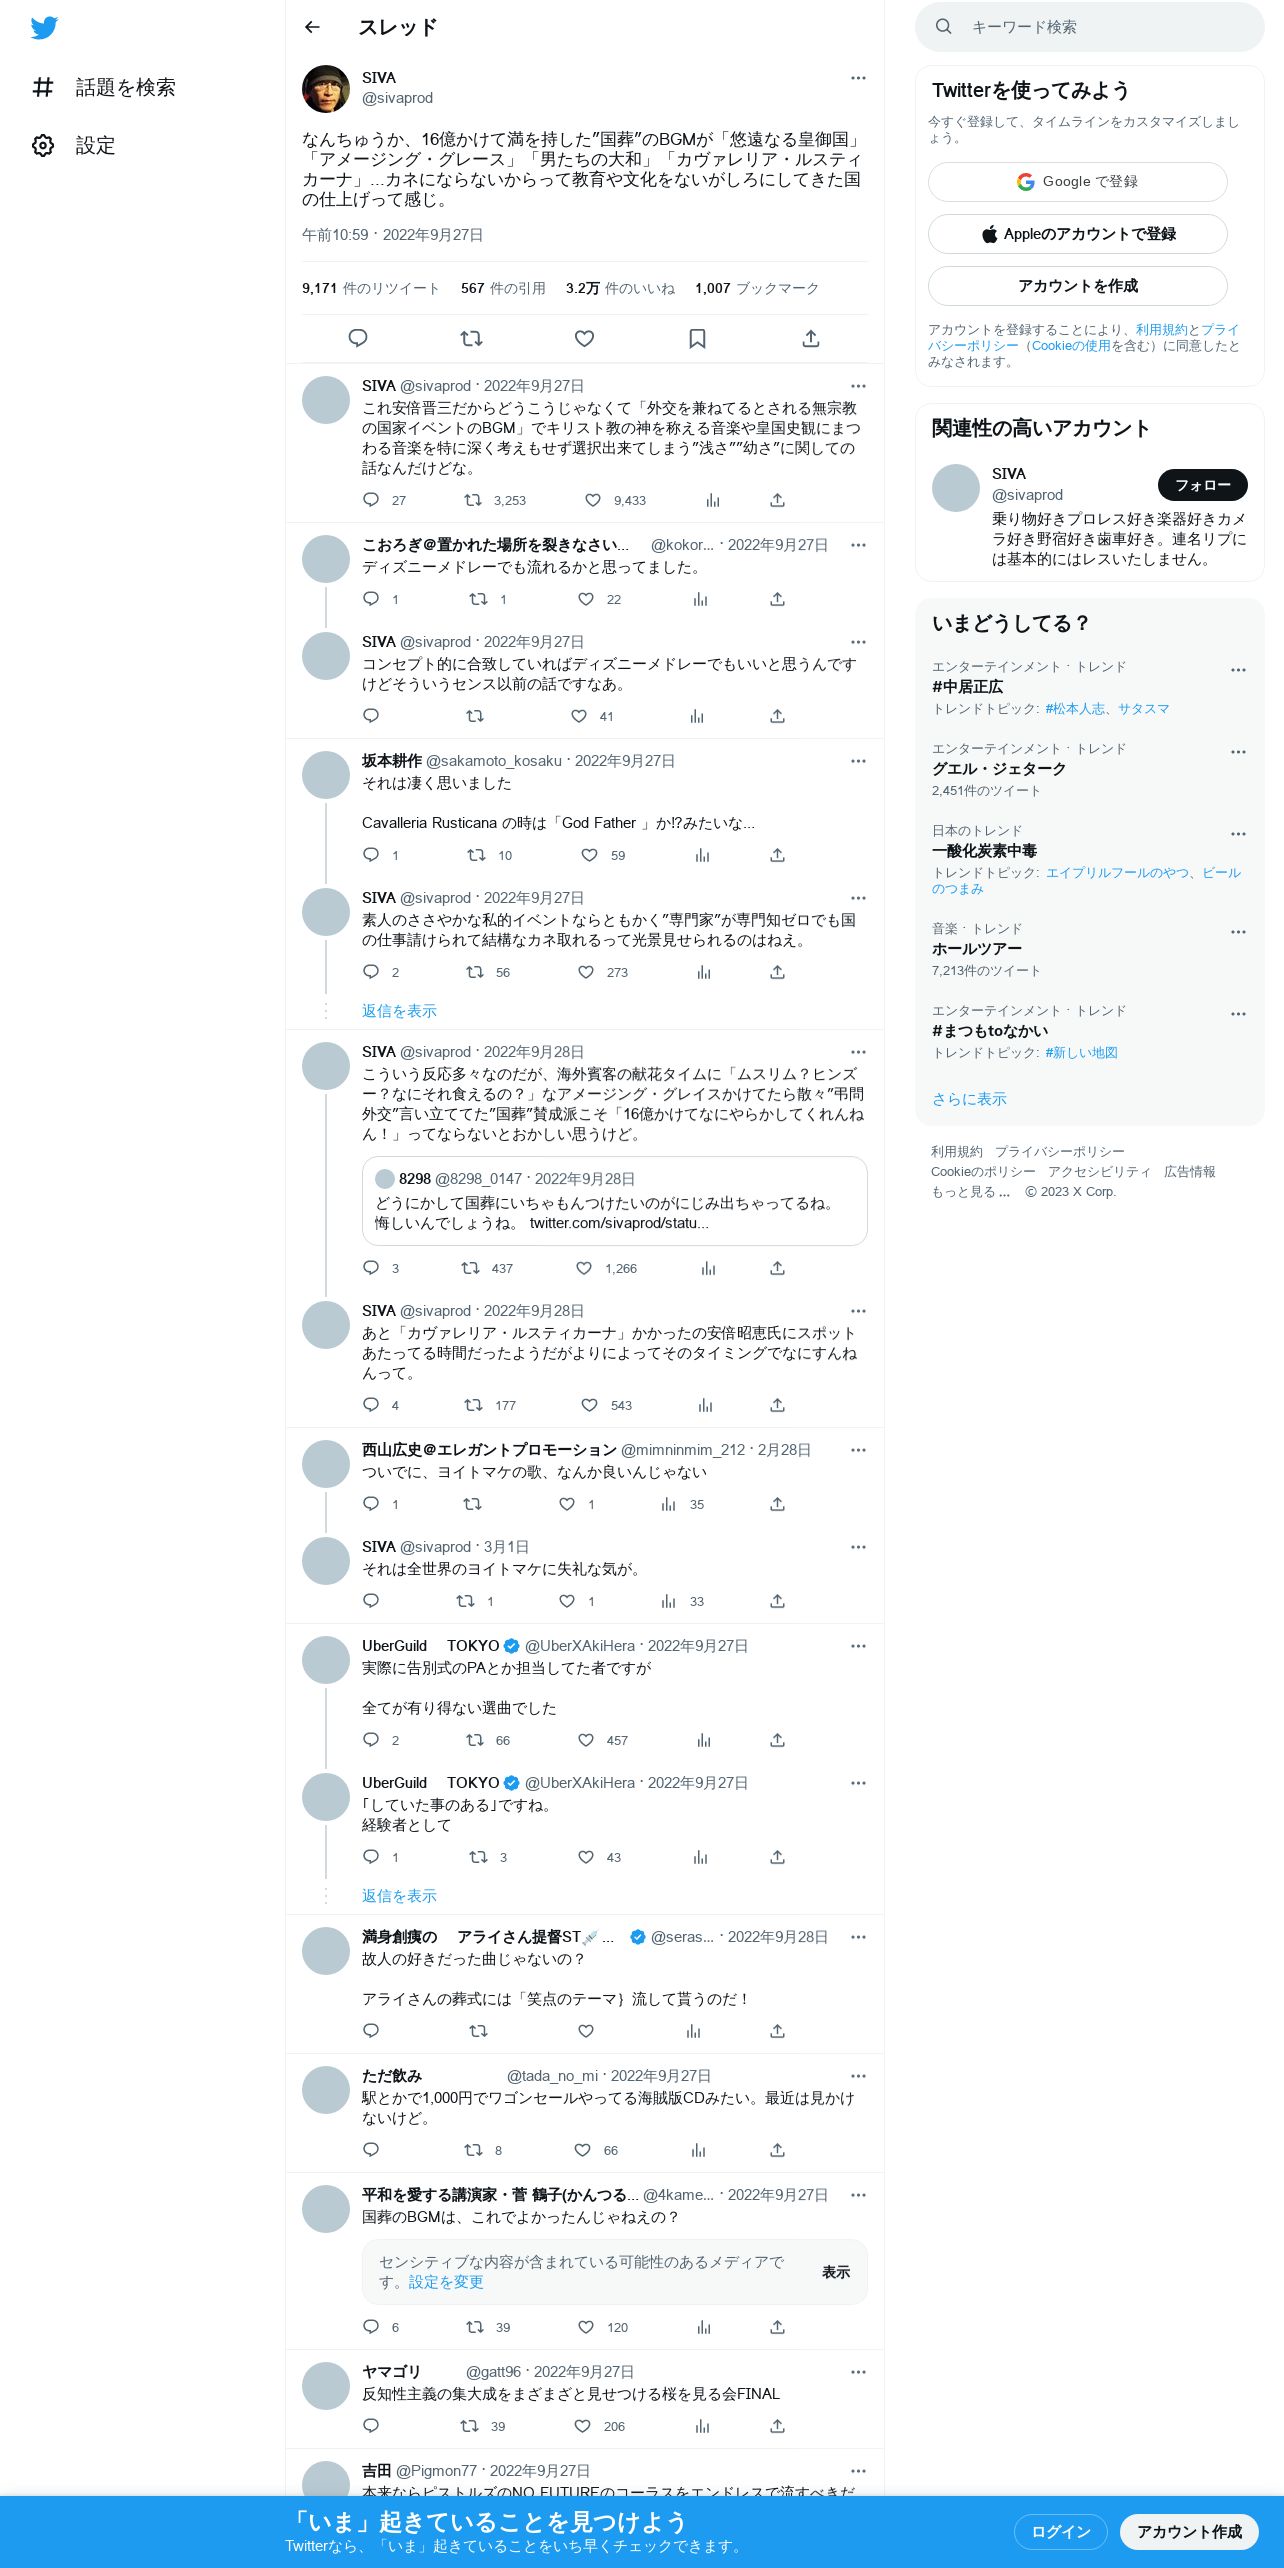Click the reply icon under the main tweet
Image resolution: width=1284 pixels, height=2568 pixels.
tap(358, 339)
